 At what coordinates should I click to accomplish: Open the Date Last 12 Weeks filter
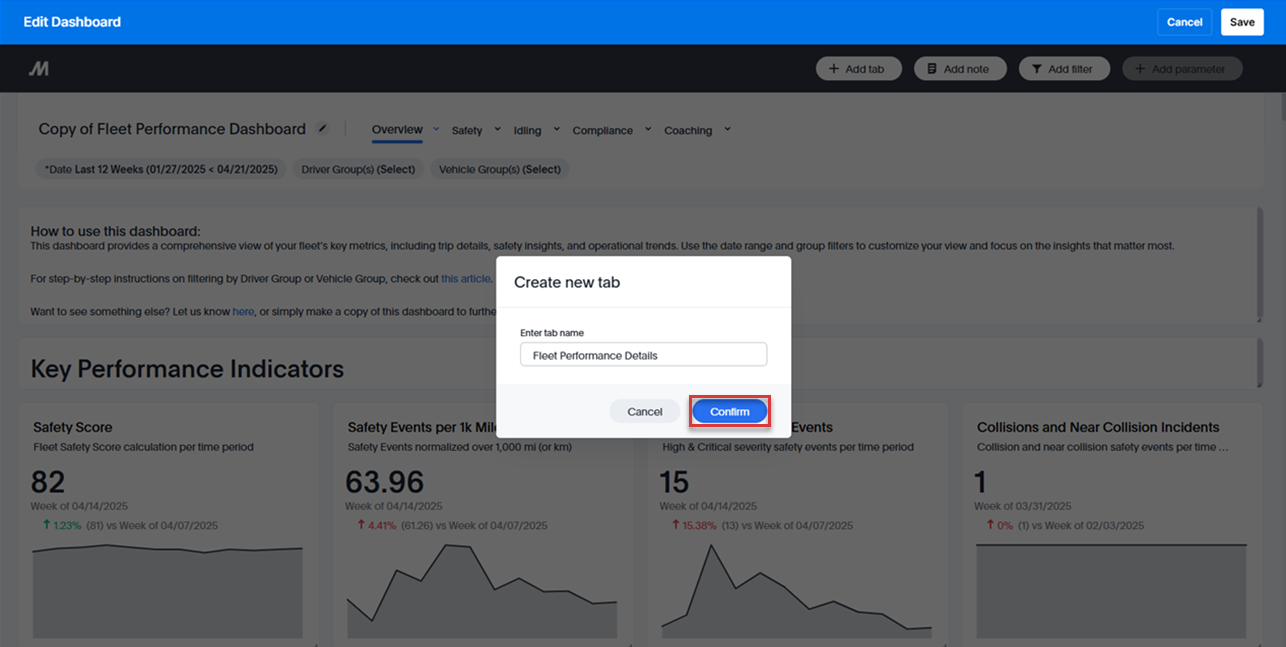[x=161, y=169]
